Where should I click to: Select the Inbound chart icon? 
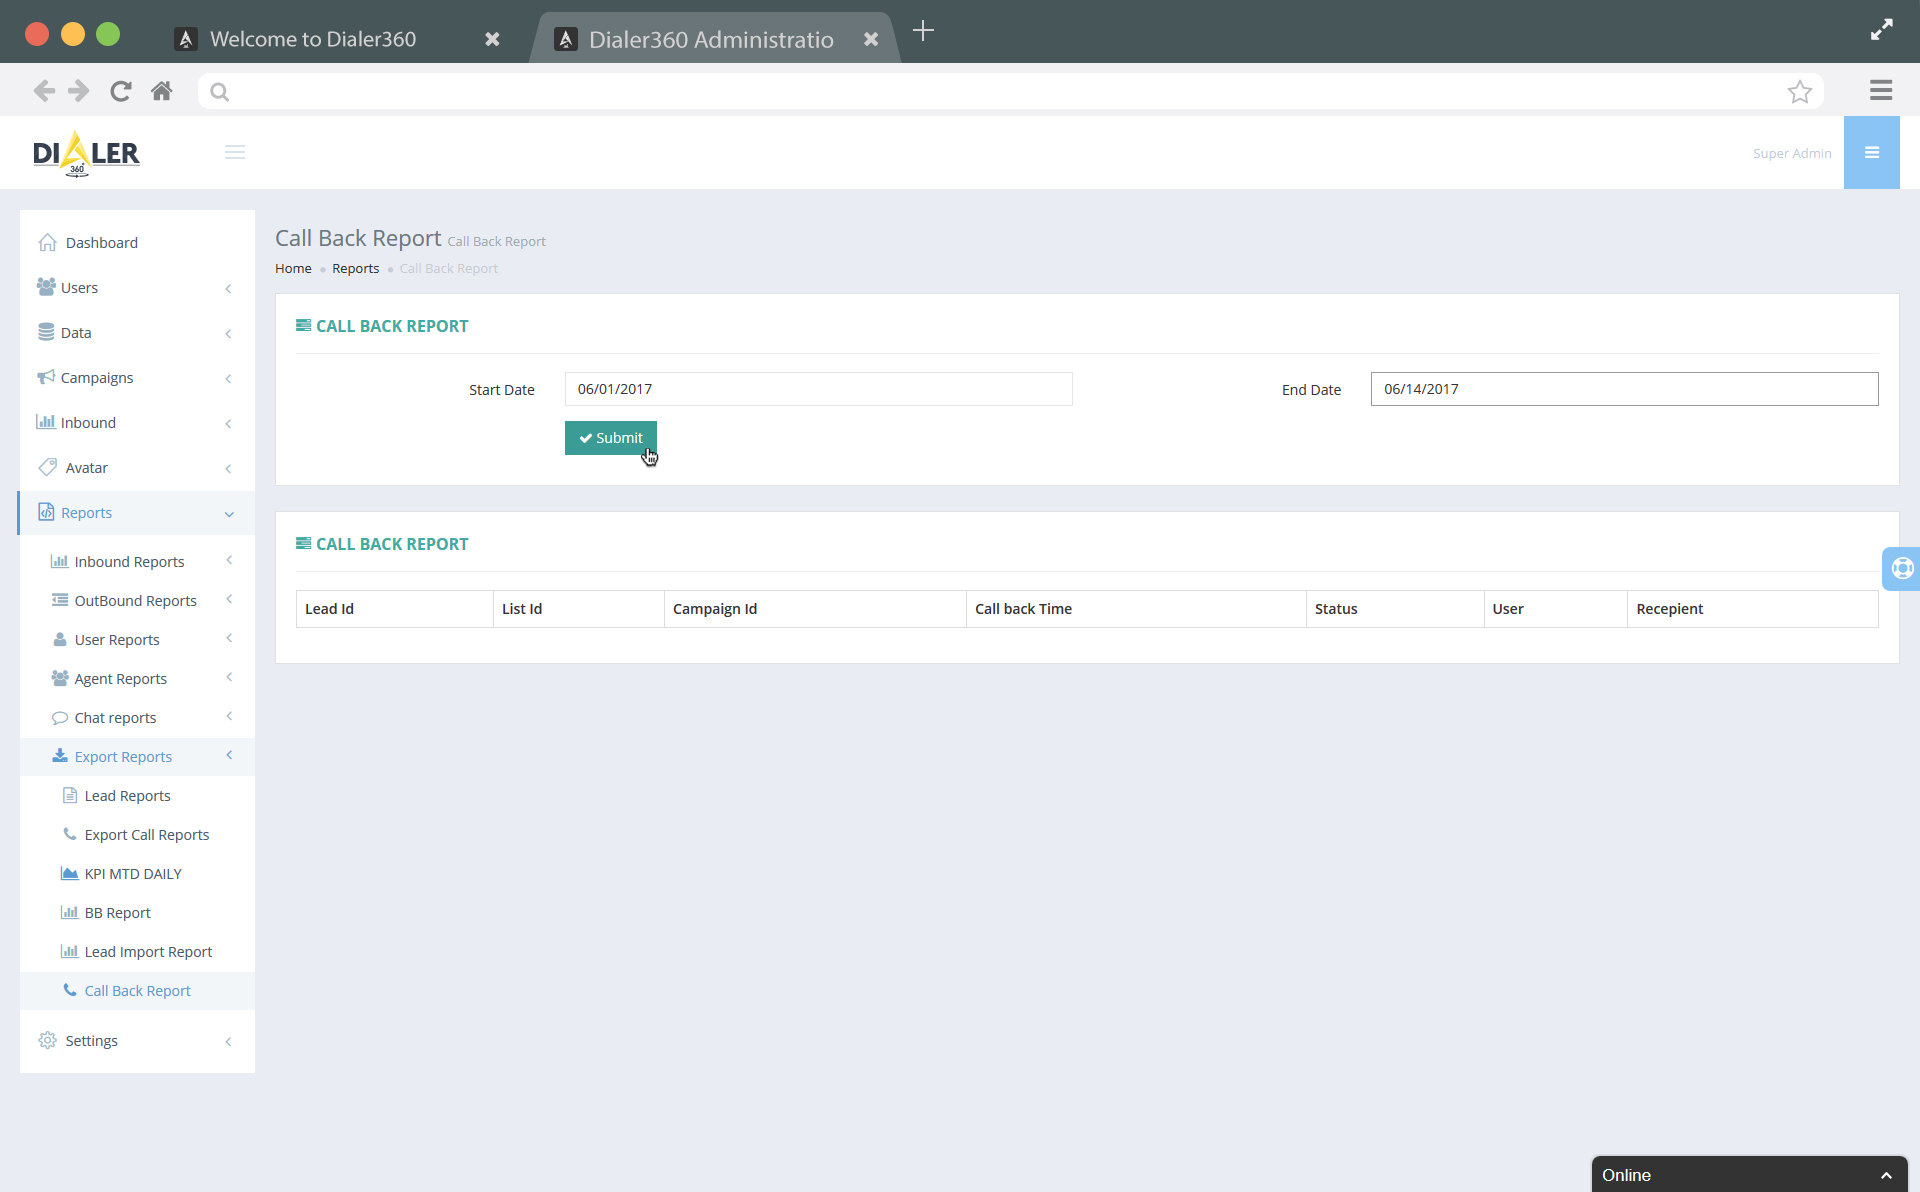pyautogui.click(x=46, y=422)
